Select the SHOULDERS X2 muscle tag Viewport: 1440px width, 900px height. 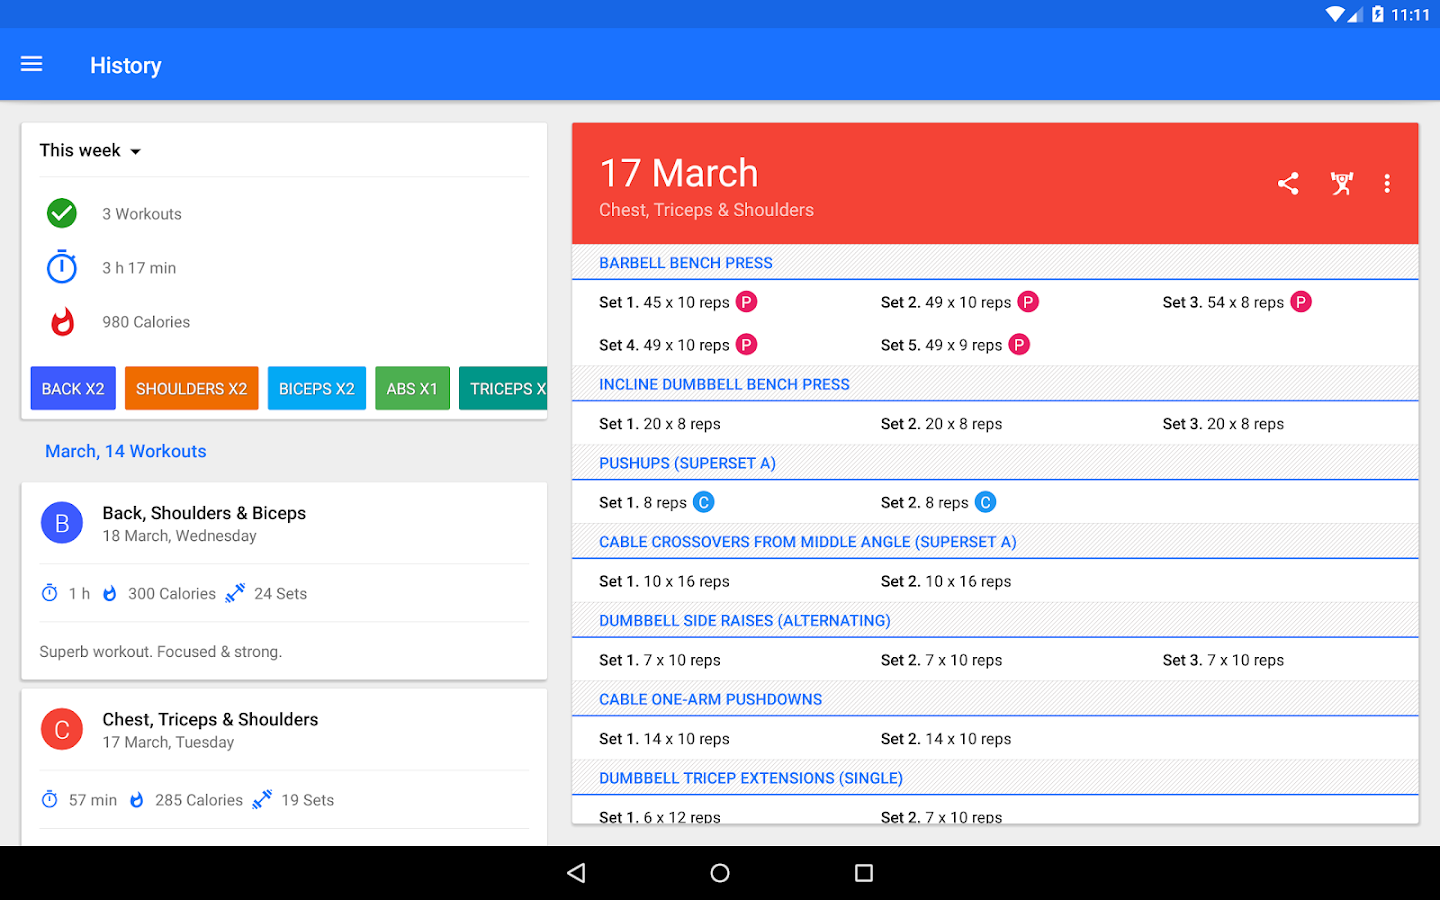191,388
